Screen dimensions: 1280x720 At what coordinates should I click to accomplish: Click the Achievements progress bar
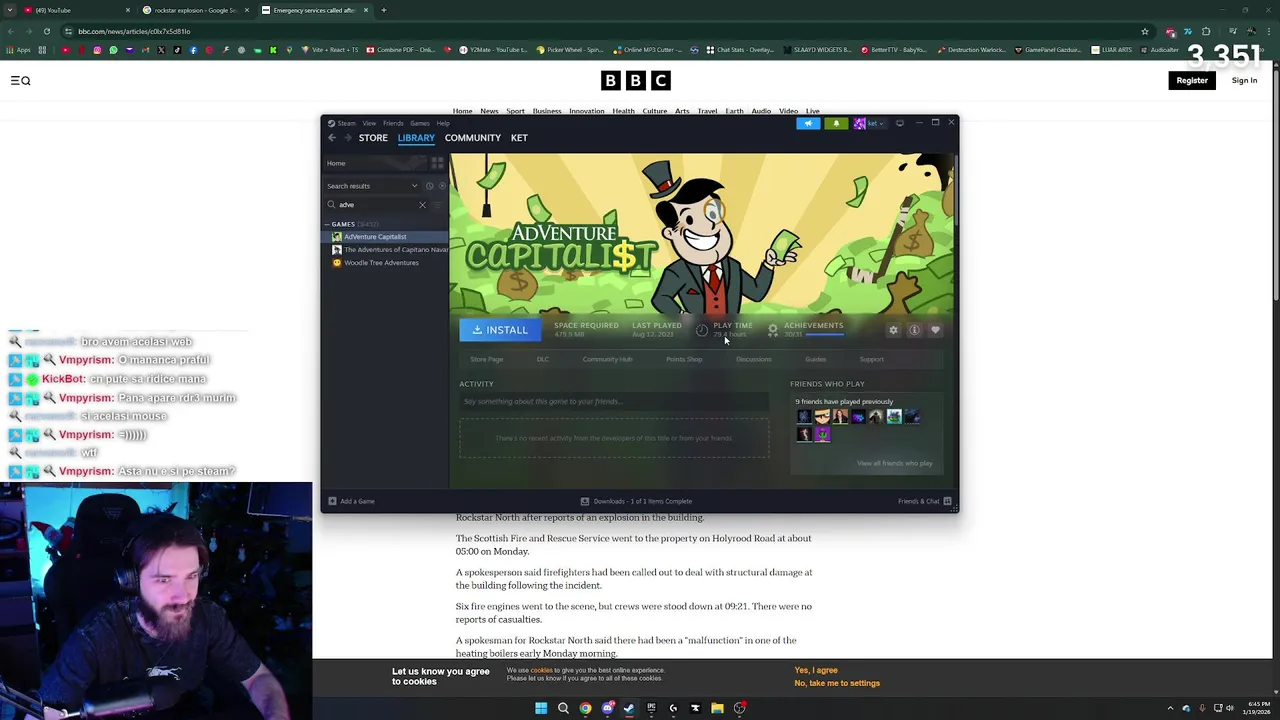tap(824, 334)
